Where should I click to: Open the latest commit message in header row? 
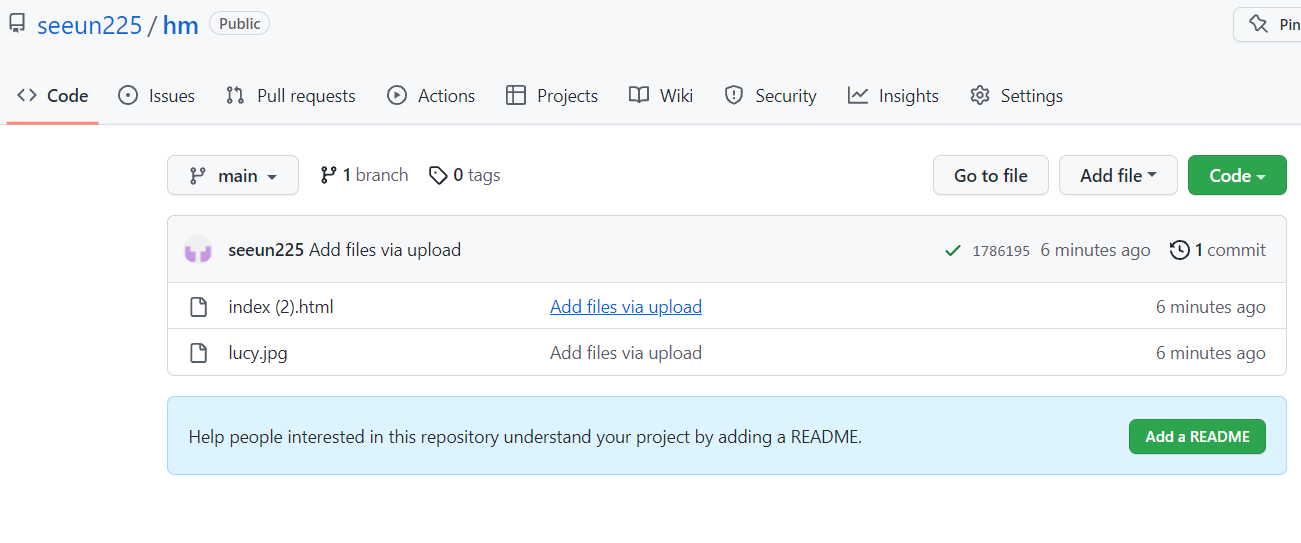click(385, 250)
